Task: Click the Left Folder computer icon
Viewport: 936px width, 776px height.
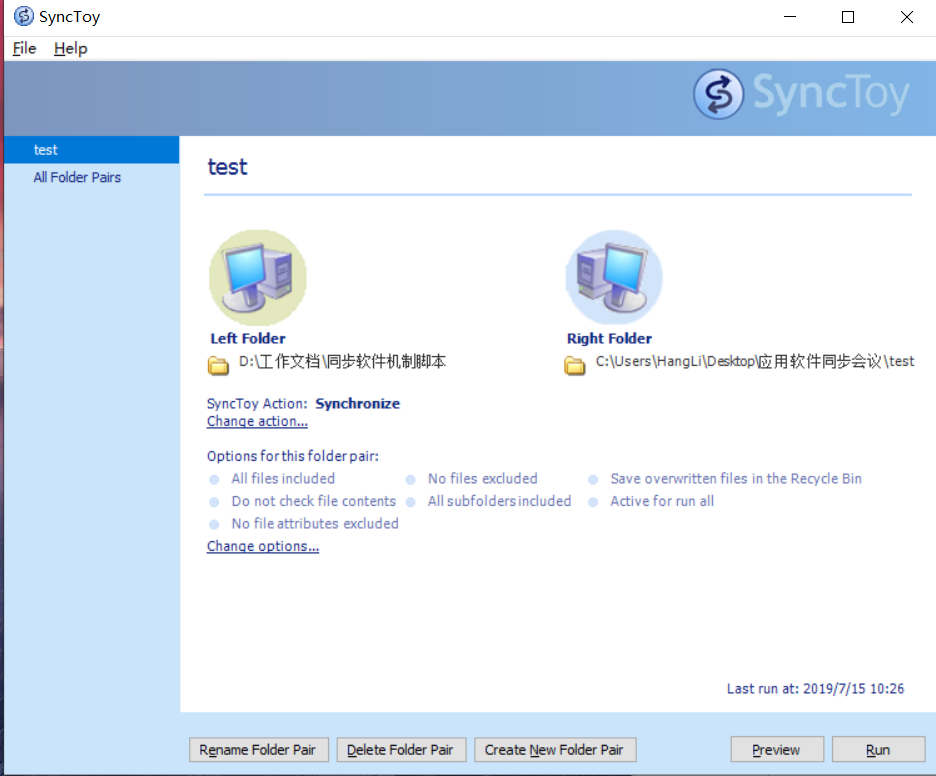Action: click(258, 278)
